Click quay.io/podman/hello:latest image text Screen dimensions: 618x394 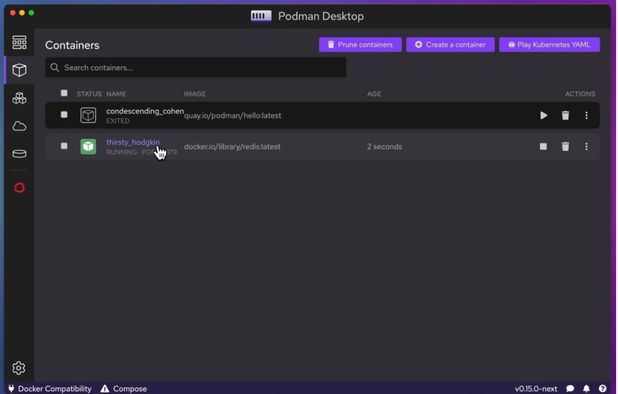[x=233, y=115]
